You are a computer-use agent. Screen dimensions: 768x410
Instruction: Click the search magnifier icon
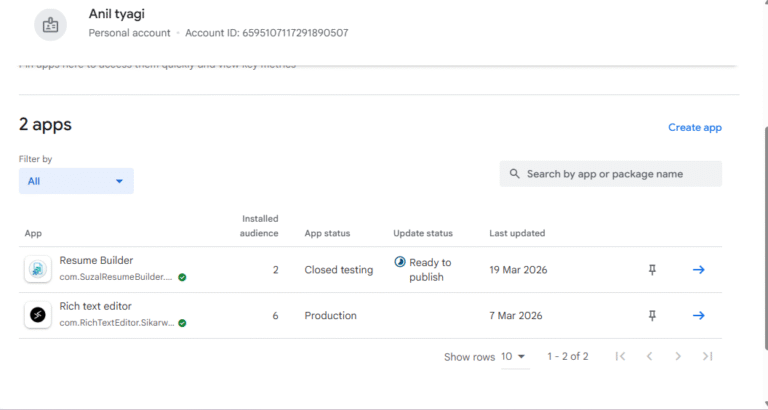[x=514, y=174]
